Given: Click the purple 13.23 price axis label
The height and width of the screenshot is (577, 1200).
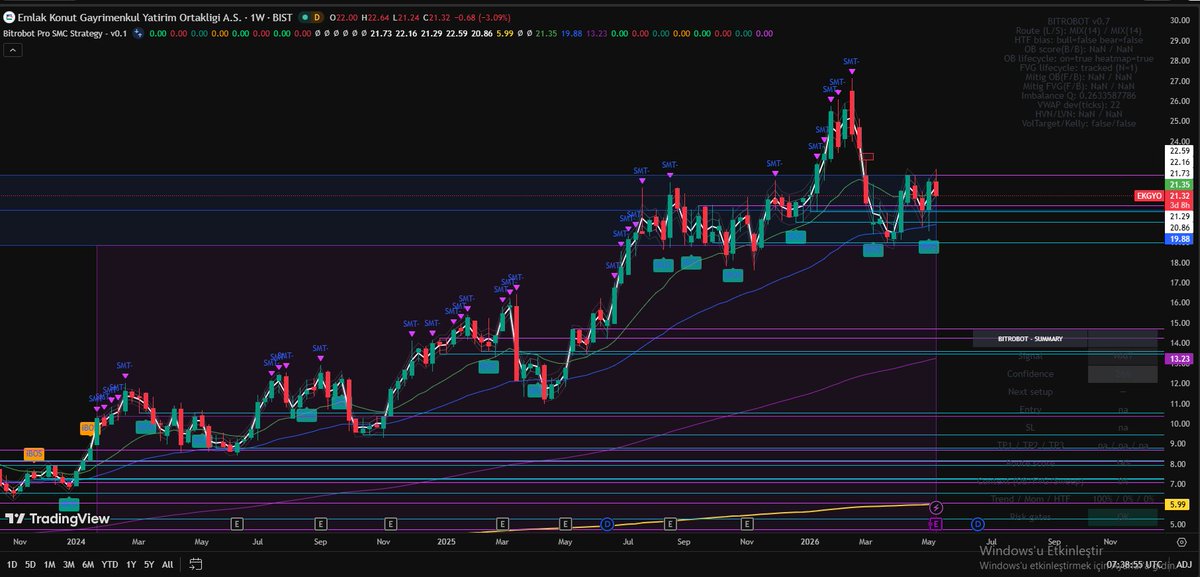Looking at the screenshot, I should pyautogui.click(x=1178, y=357).
